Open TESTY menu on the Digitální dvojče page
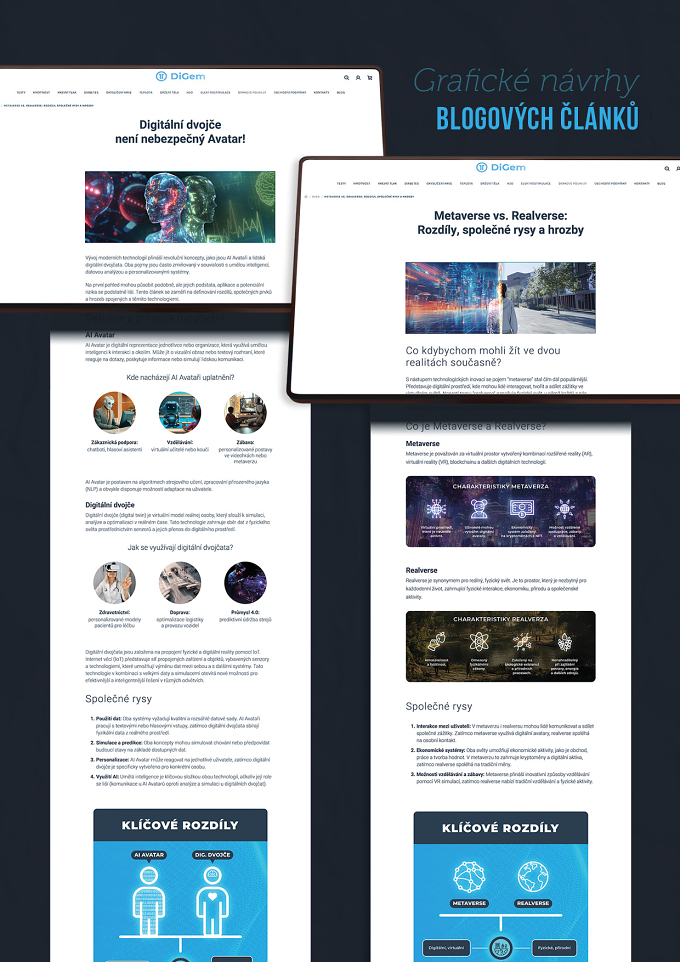The image size is (680, 962). pyautogui.click(x=21, y=93)
